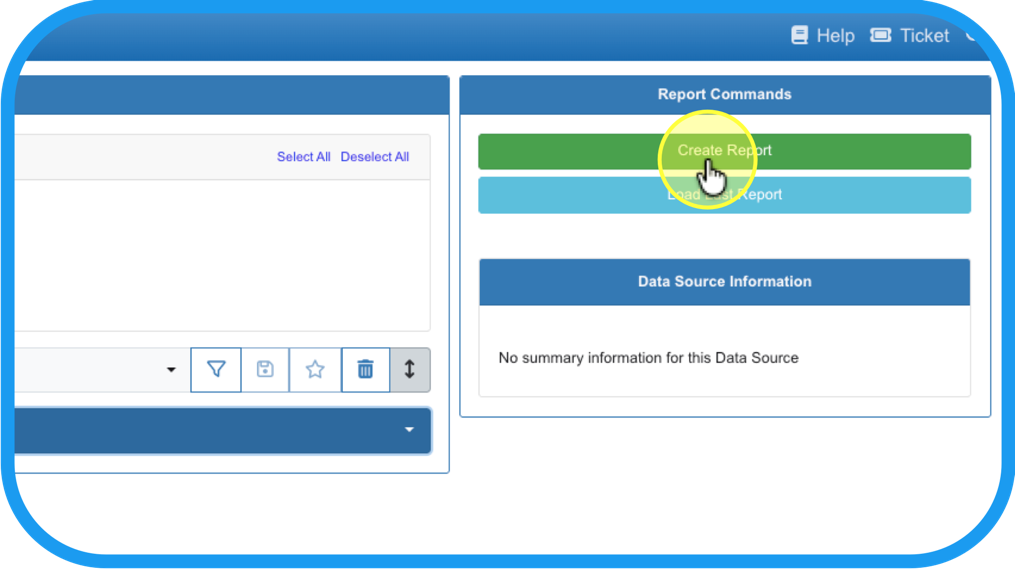
Task: Open the black caret filter dropdown
Action: (171, 370)
